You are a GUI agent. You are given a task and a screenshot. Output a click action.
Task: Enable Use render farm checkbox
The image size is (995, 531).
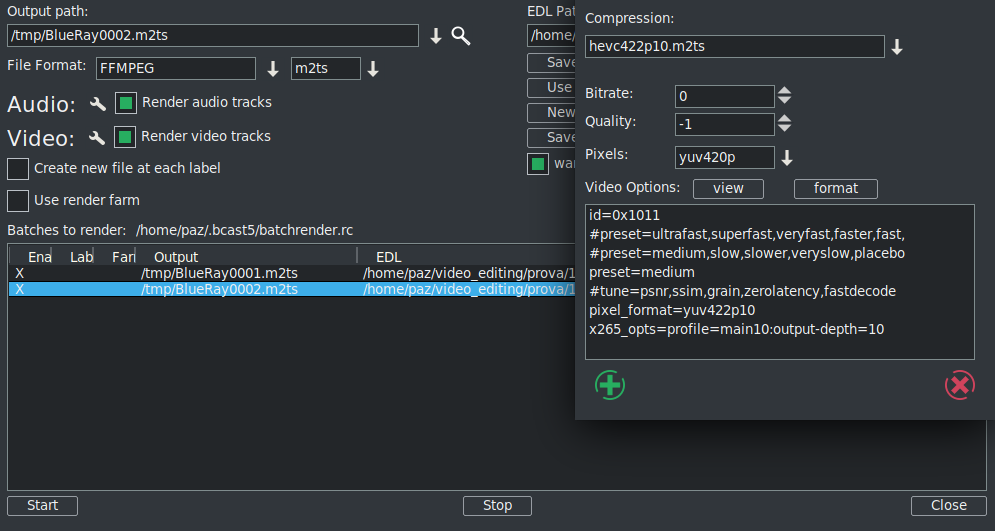tap(18, 201)
